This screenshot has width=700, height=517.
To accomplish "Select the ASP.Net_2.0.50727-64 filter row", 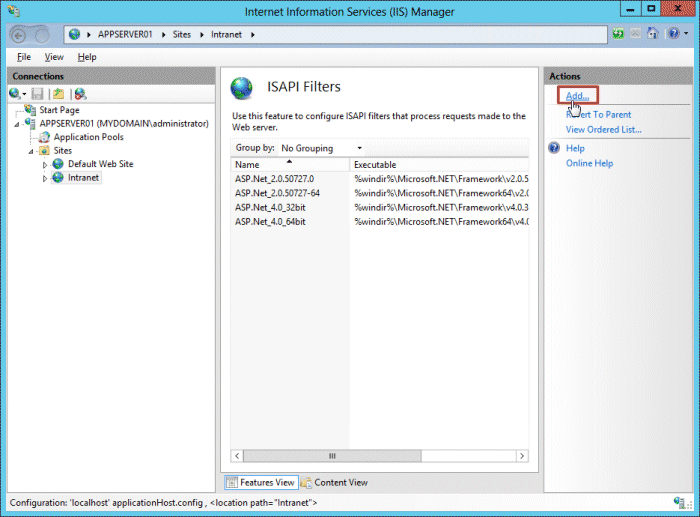I will point(379,193).
